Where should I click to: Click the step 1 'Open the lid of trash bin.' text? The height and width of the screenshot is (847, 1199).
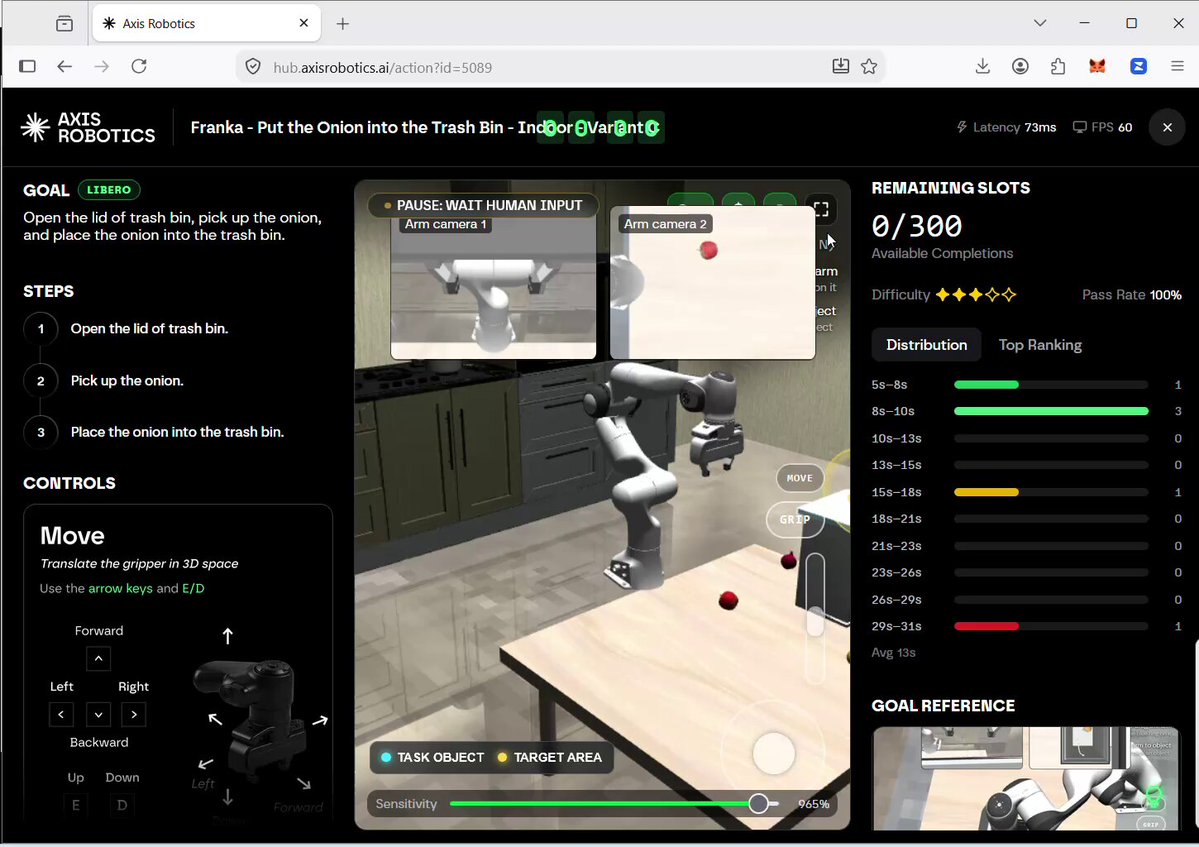(149, 329)
